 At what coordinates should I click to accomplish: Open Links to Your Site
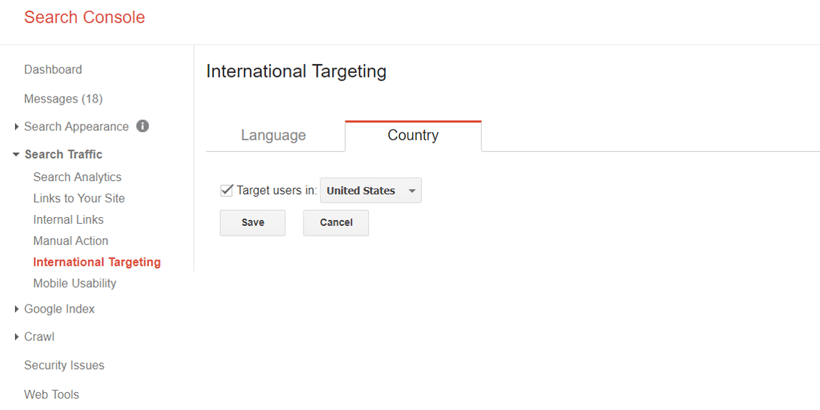[79, 199]
